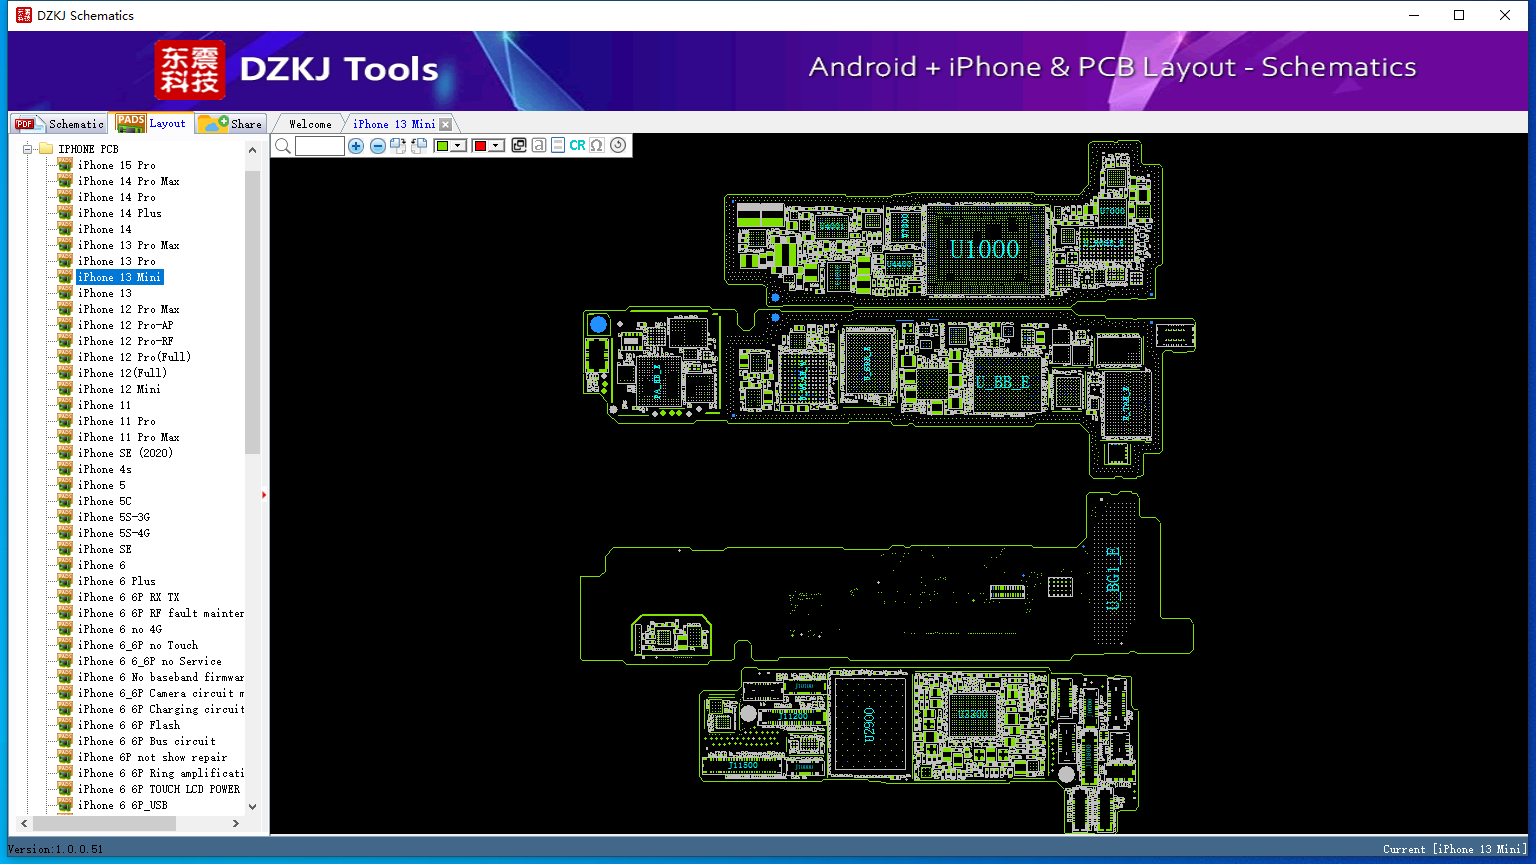Viewport: 1536px width, 864px height.
Task: Click the circular reset view icon
Action: (x=618, y=145)
